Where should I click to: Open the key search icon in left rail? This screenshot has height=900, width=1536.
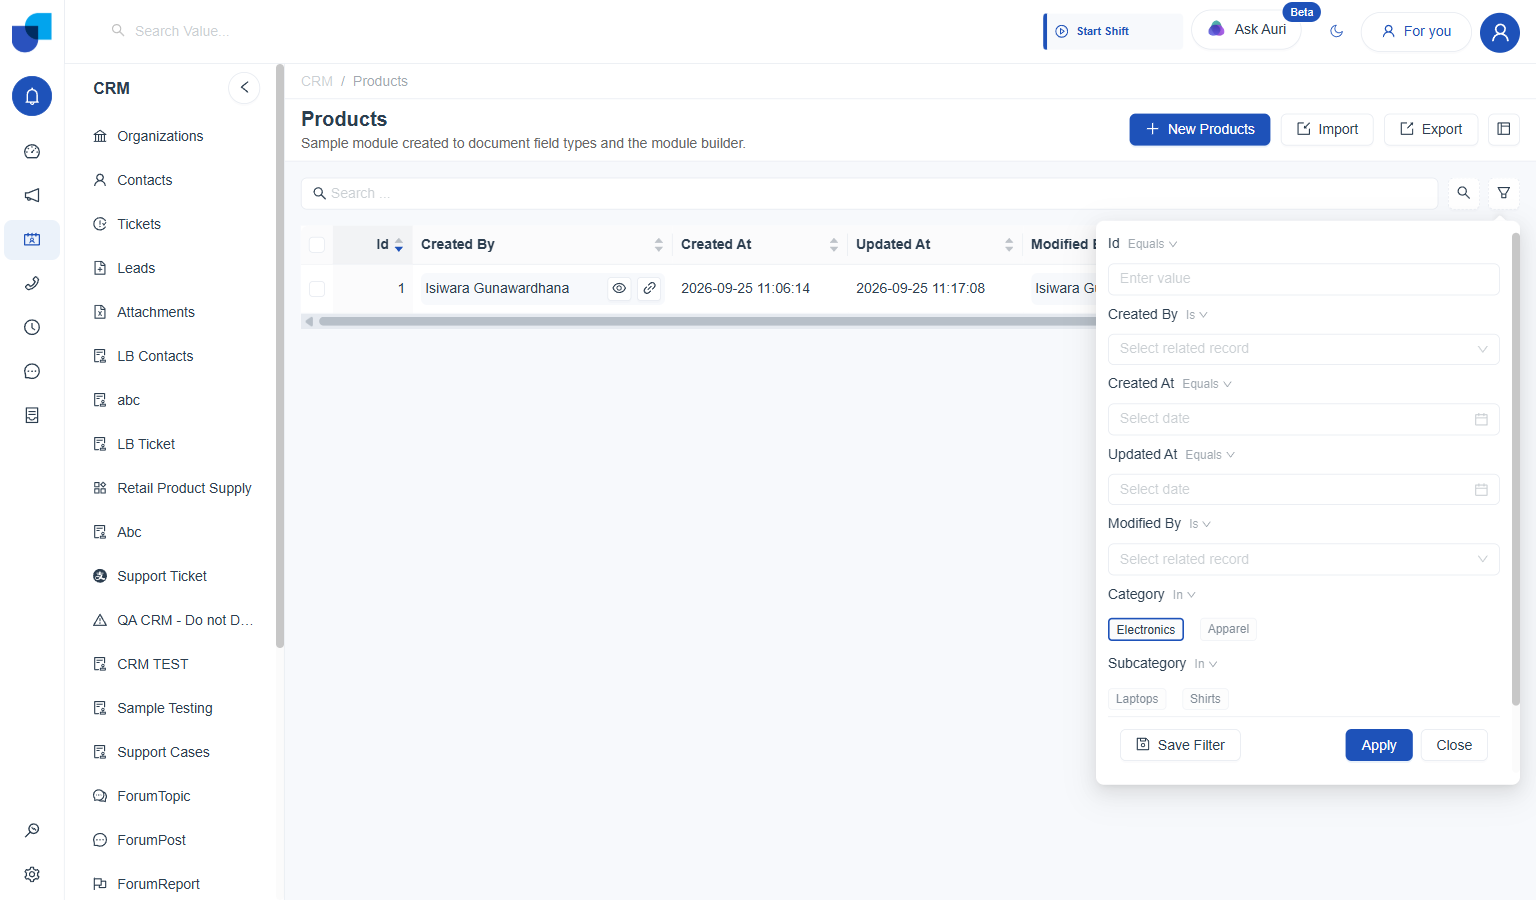pyautogui.click(x=32, y=830)
